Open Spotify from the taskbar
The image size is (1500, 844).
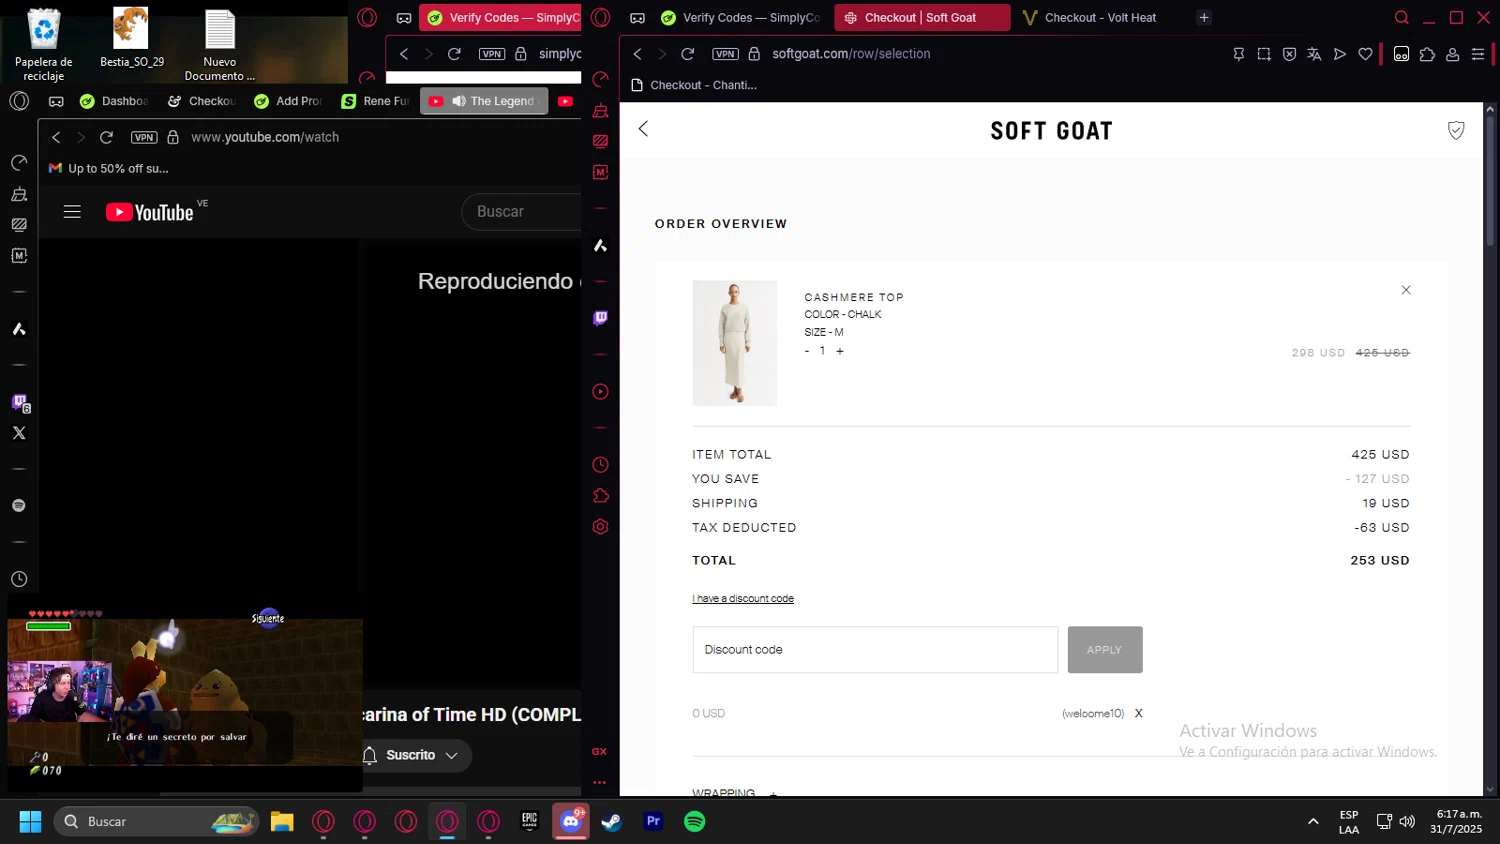click(x=694, y=821)
